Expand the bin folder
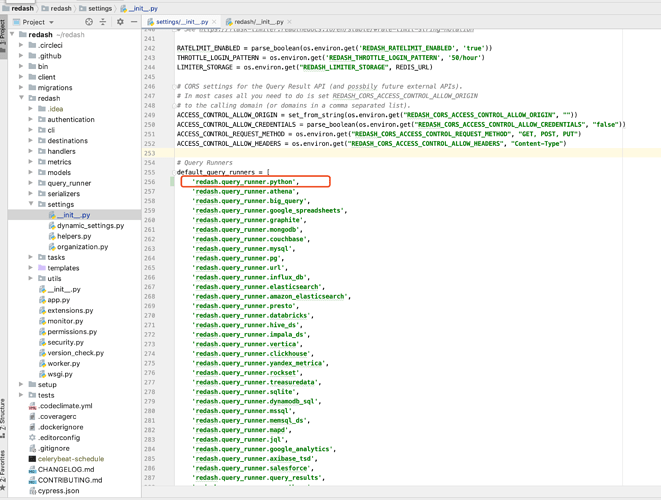 pyautogui.click(x=21, y=66)
